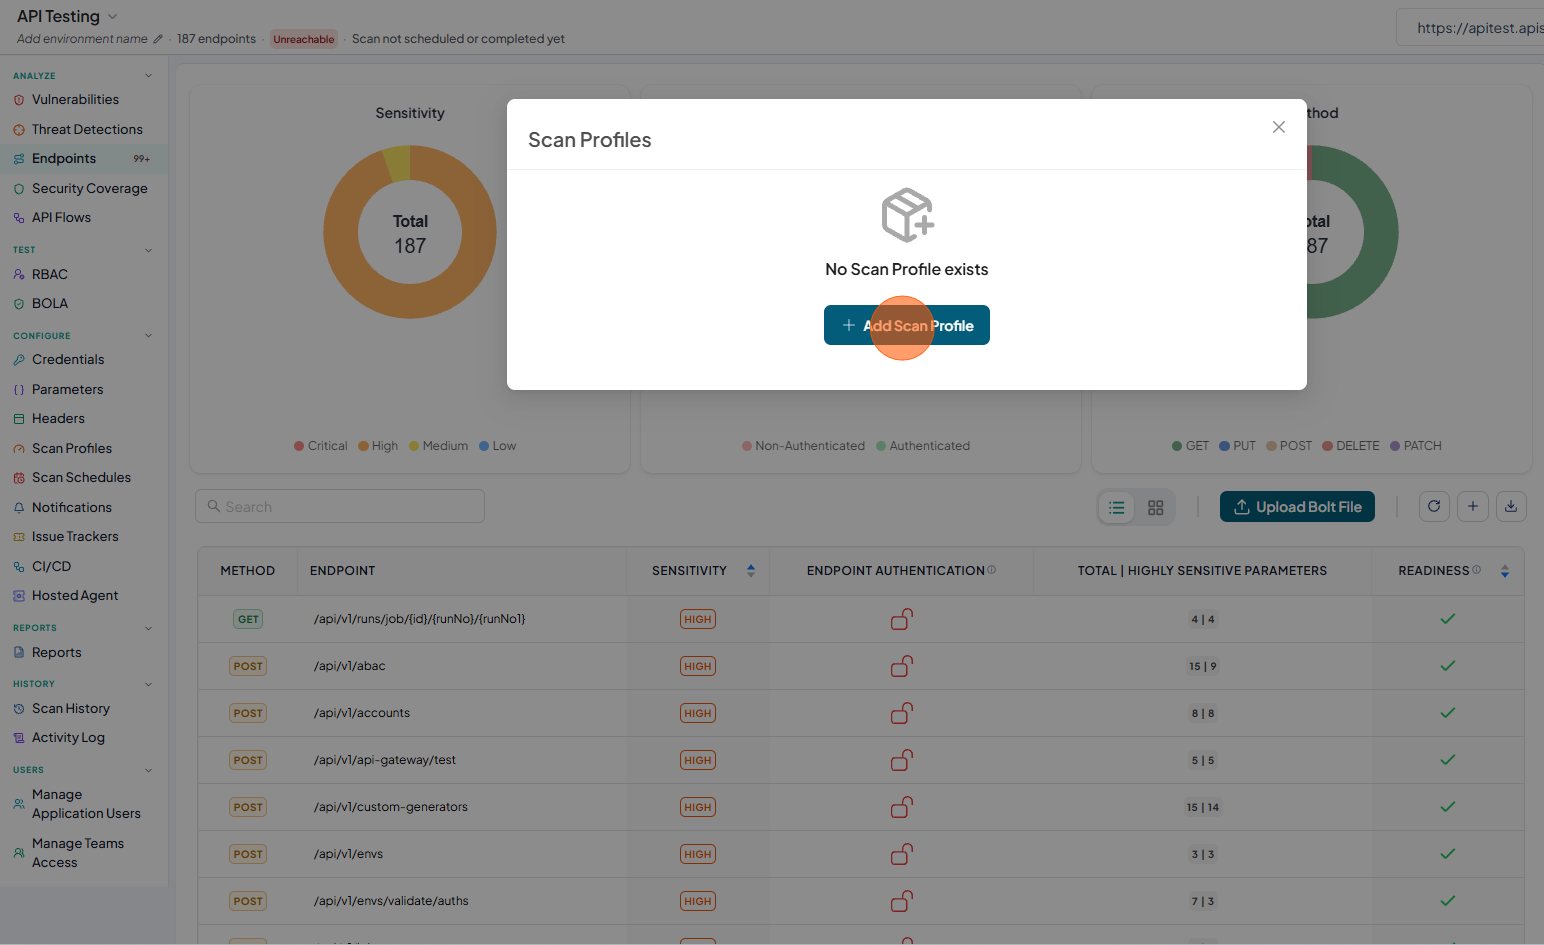Click the Readiness column sort arrows

click(1505, 571)
